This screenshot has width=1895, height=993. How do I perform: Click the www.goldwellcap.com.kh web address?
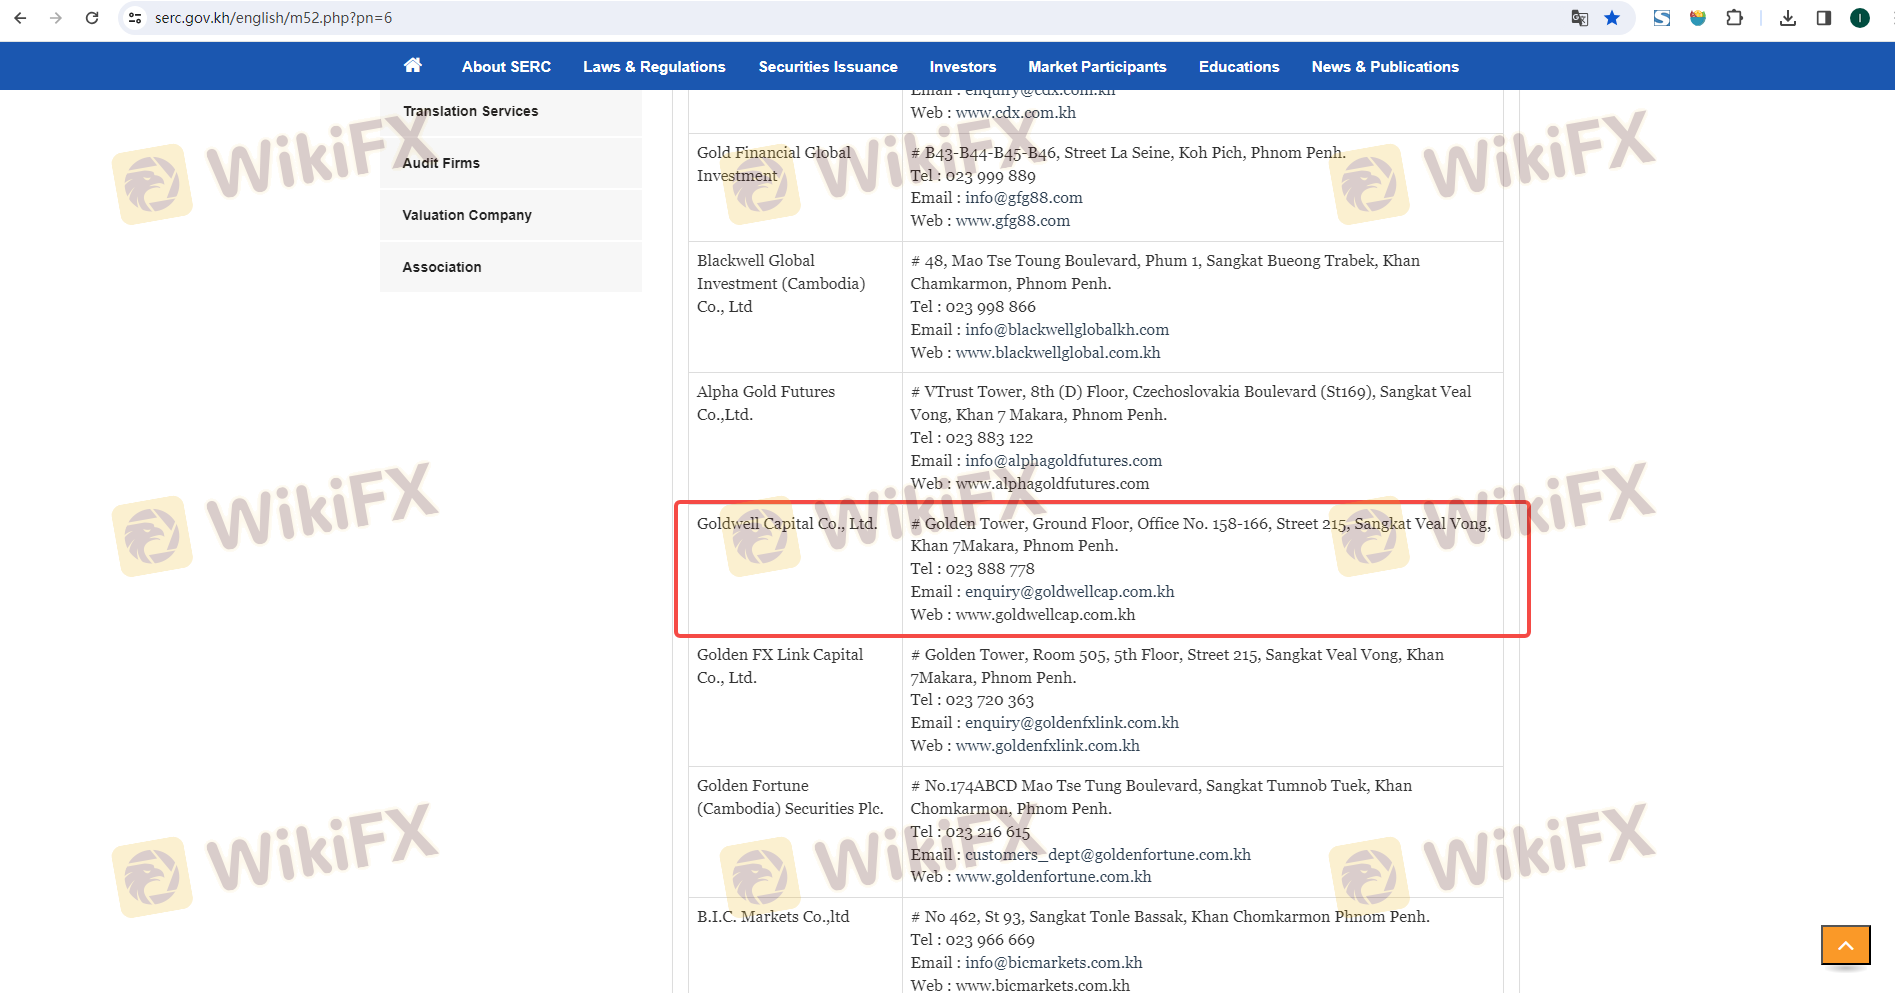pyautogui.click(x=1045, y=615)
